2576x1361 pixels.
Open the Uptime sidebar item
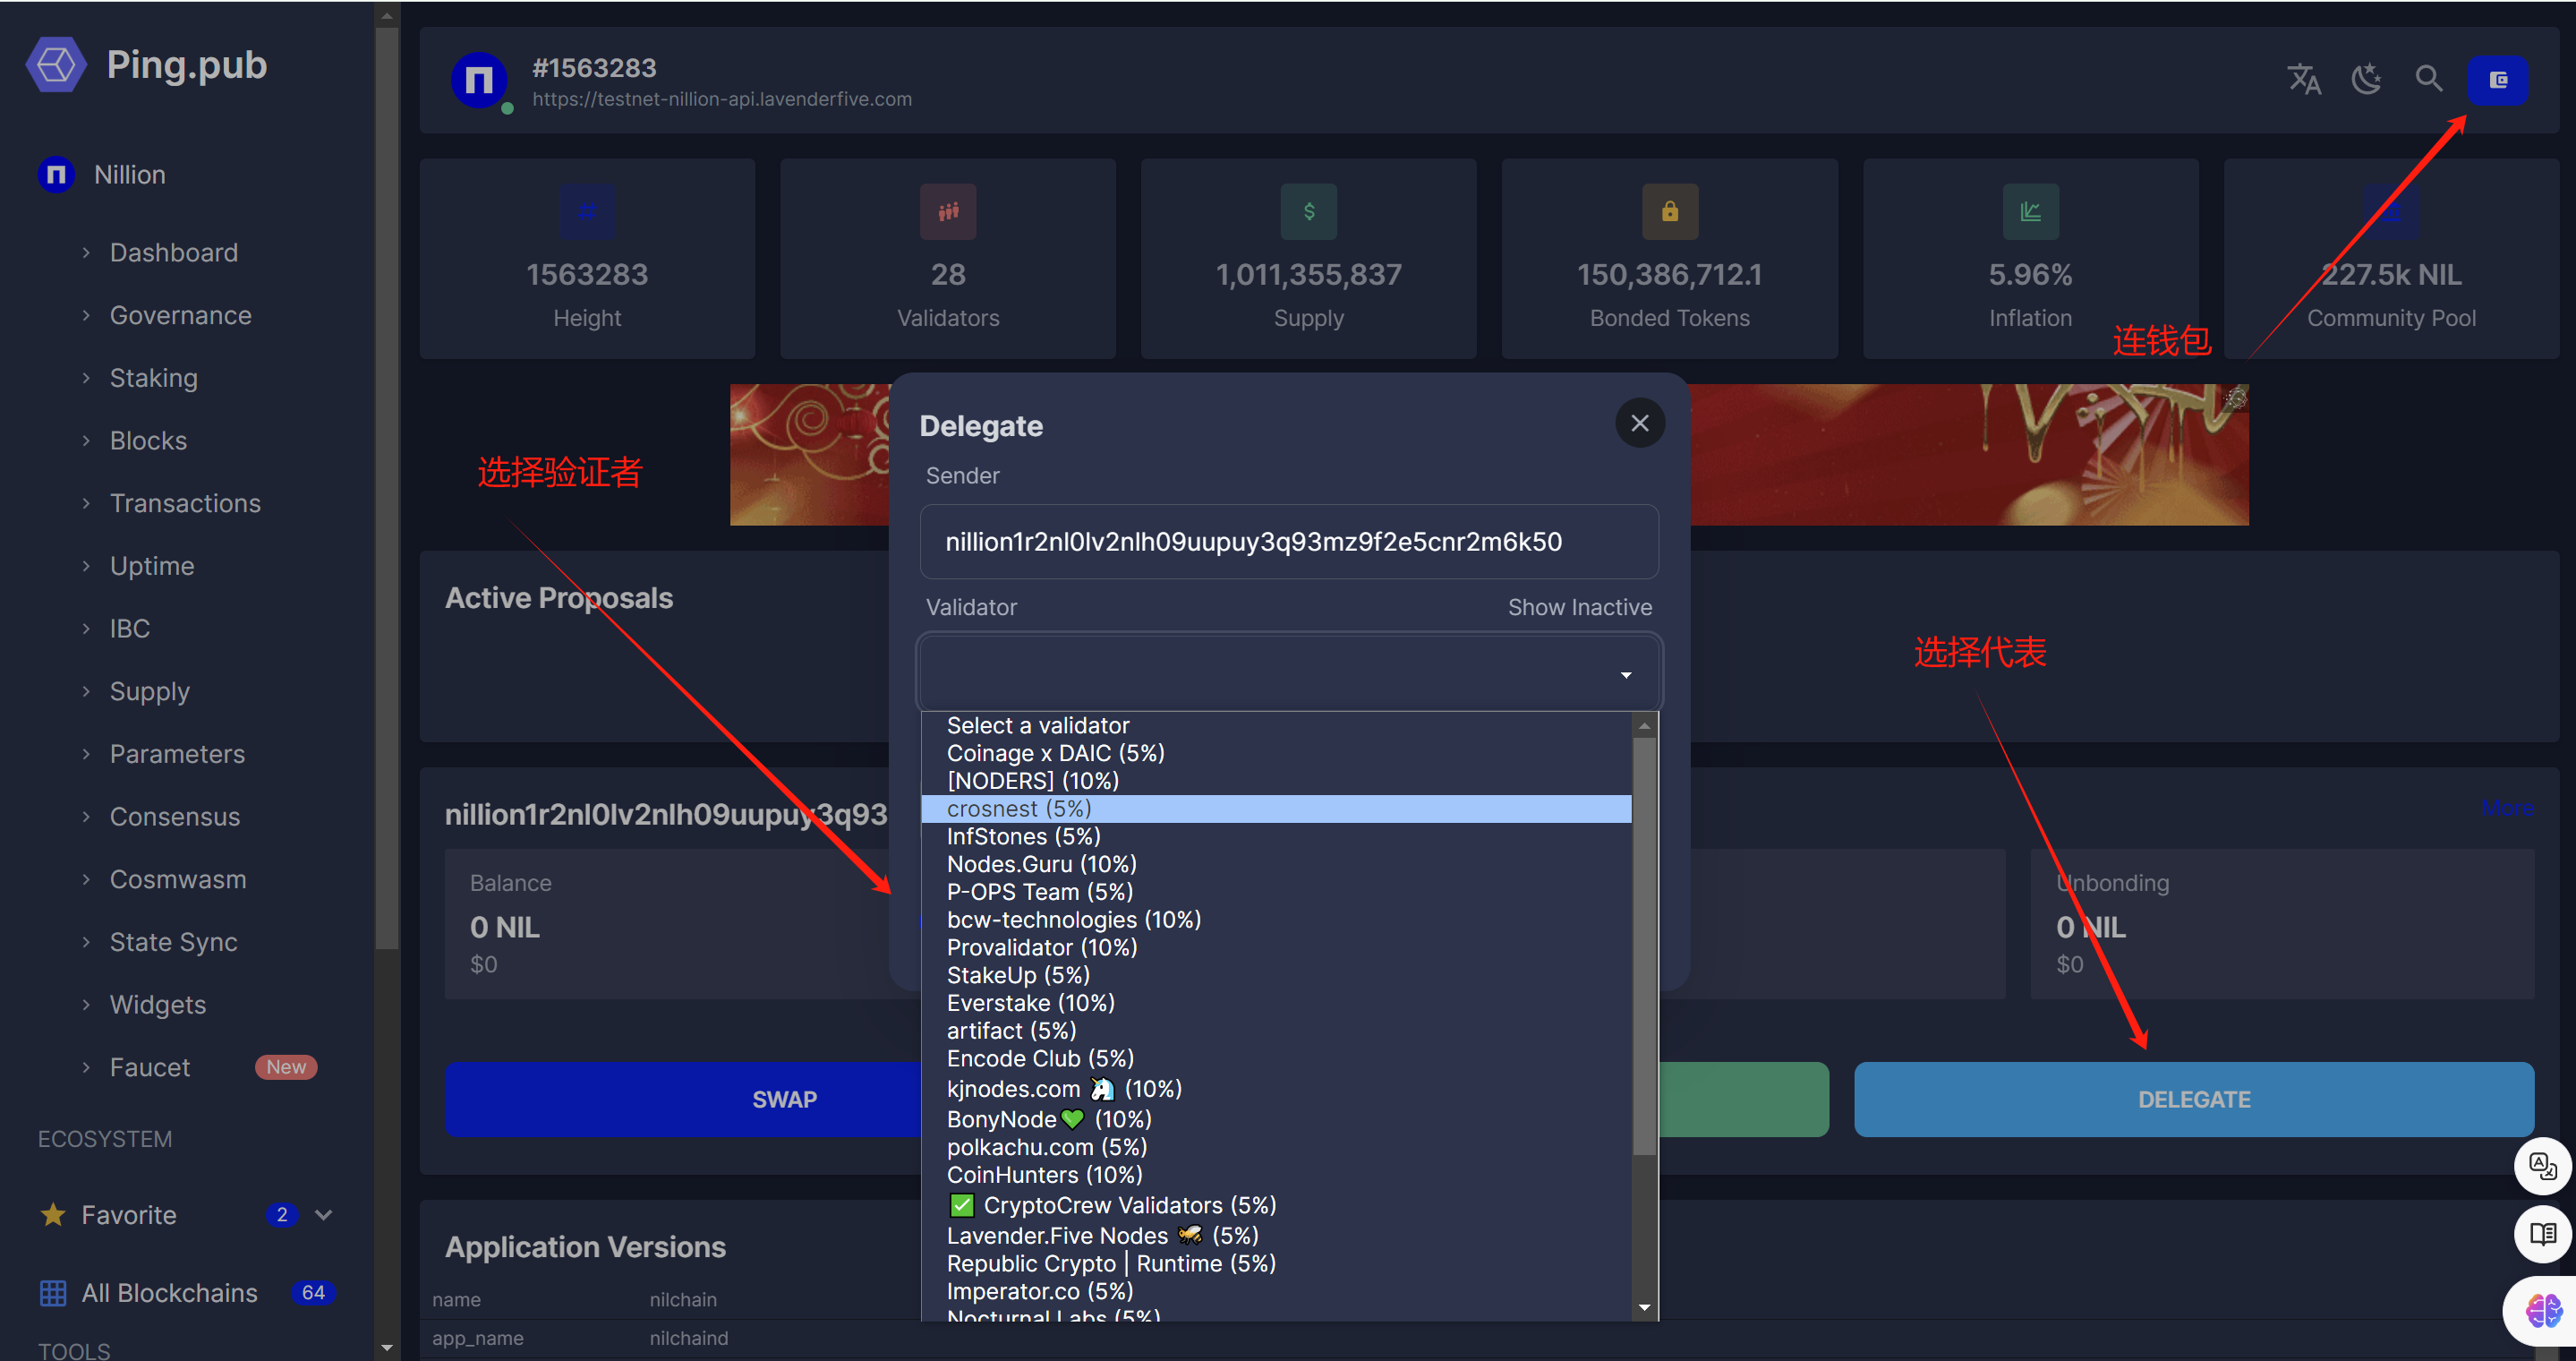(x=152, y=566)
